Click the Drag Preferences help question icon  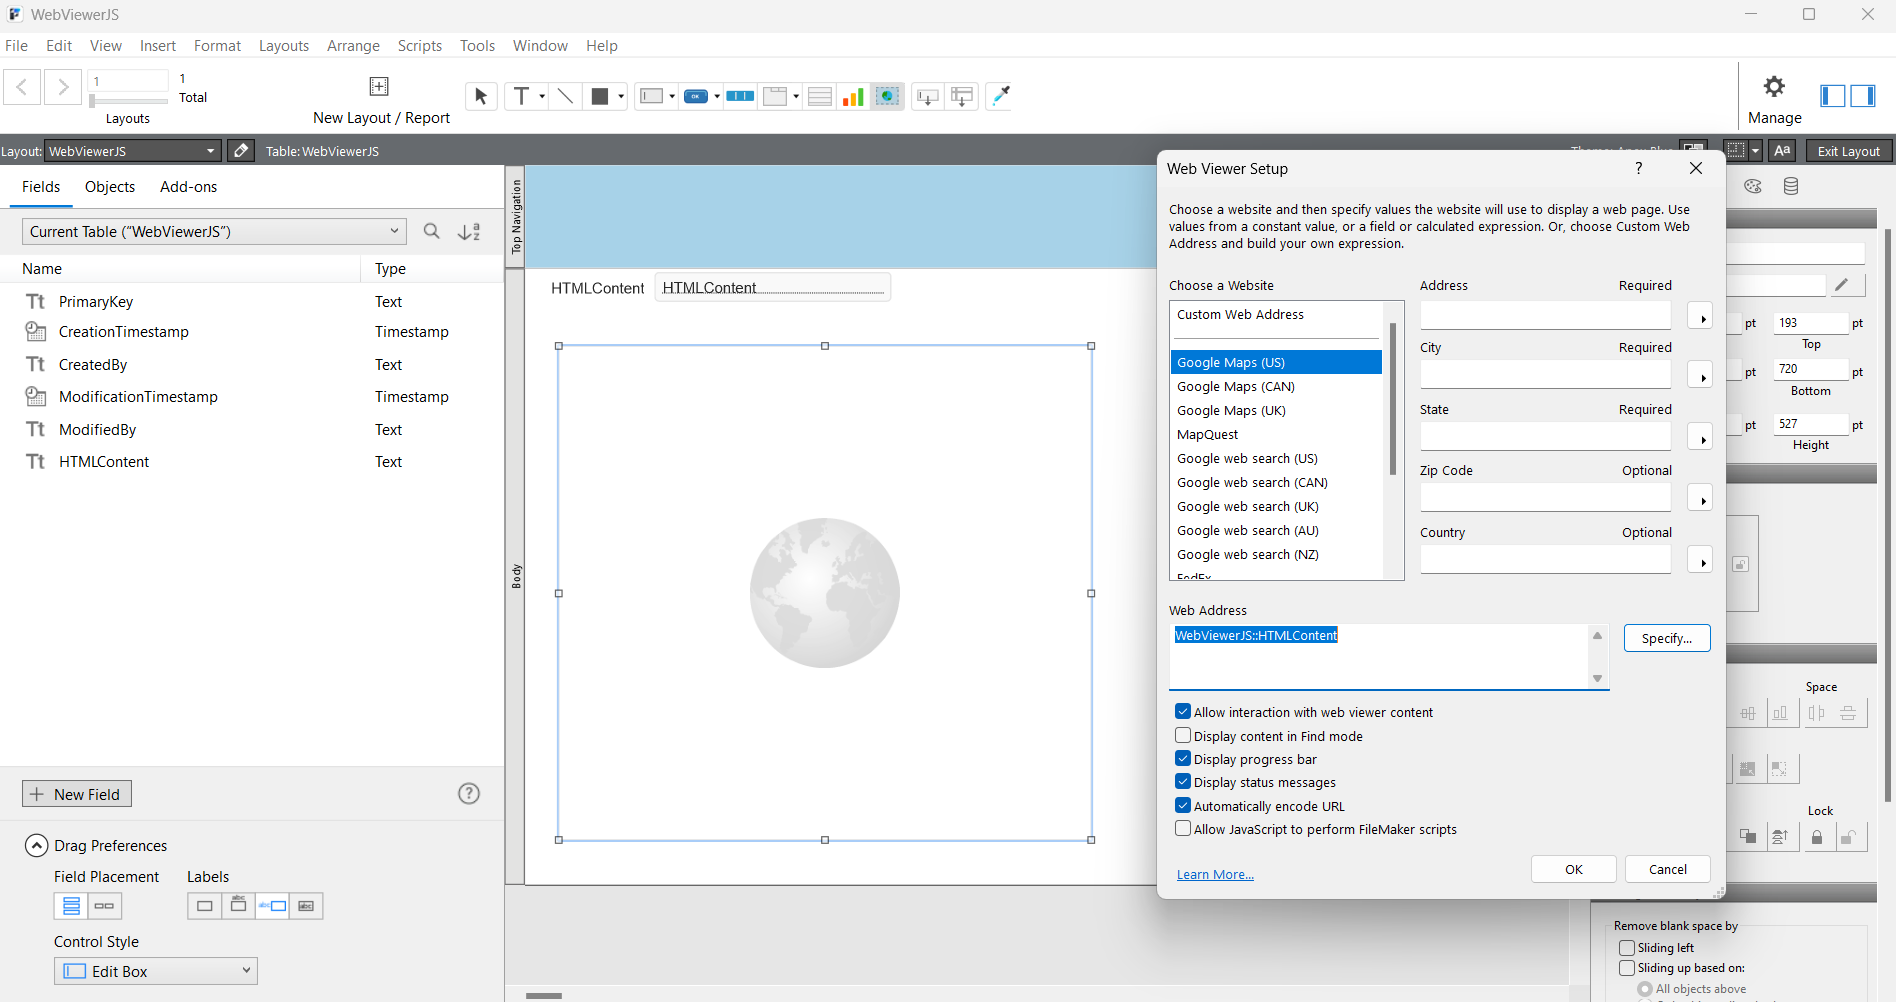pos(469,793)
